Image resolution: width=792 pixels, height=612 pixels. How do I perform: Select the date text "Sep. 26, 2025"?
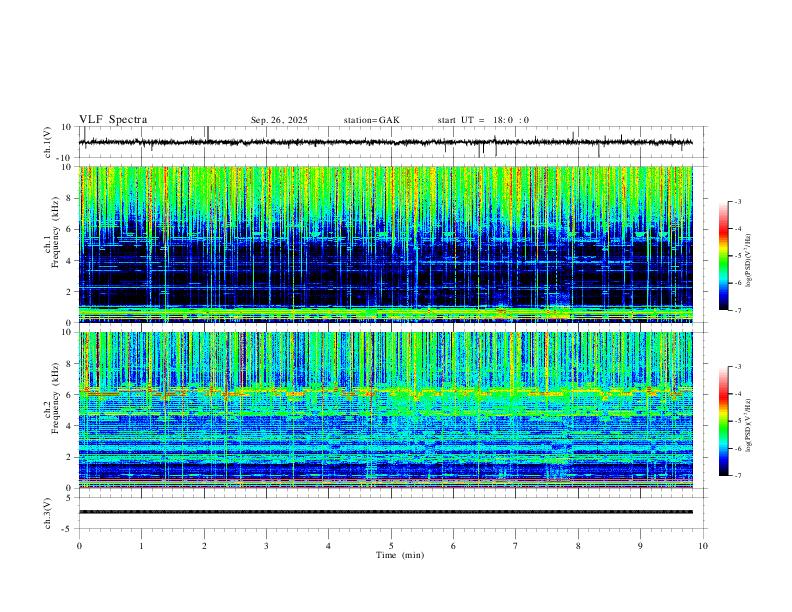pyautogui.click(x=279, y=120)
